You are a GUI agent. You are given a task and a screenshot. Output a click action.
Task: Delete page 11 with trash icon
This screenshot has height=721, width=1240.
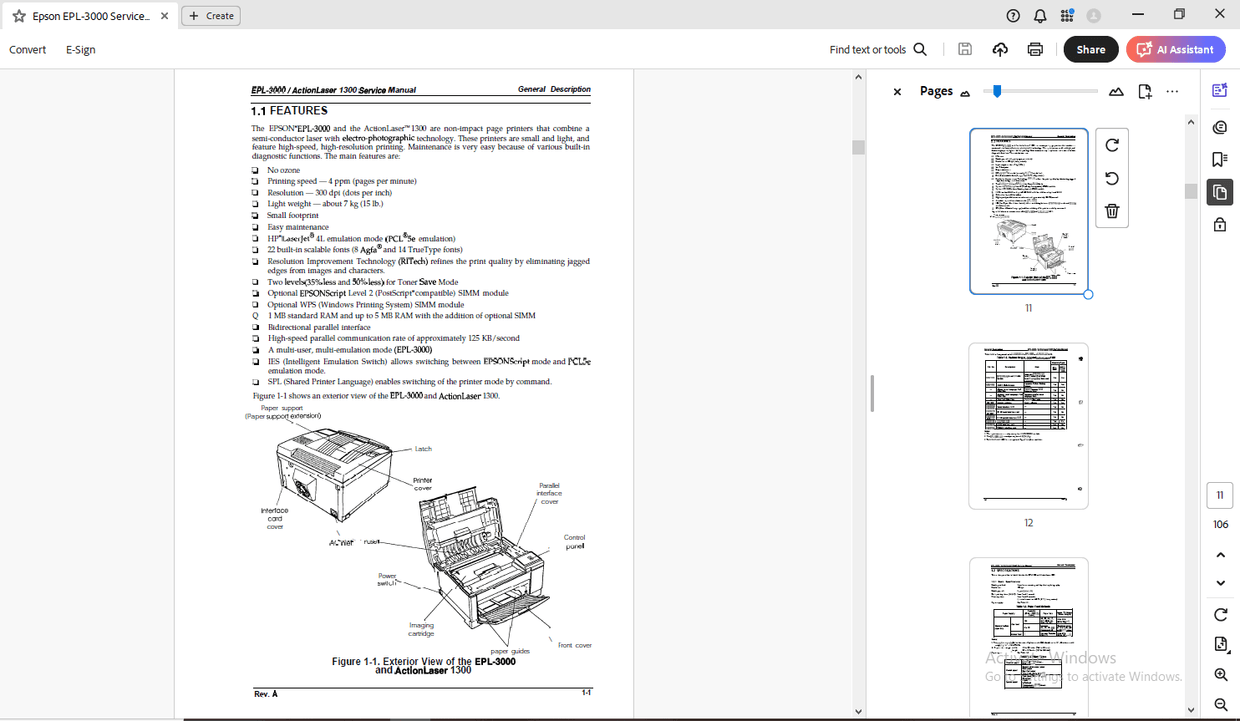click(1112, 211)
